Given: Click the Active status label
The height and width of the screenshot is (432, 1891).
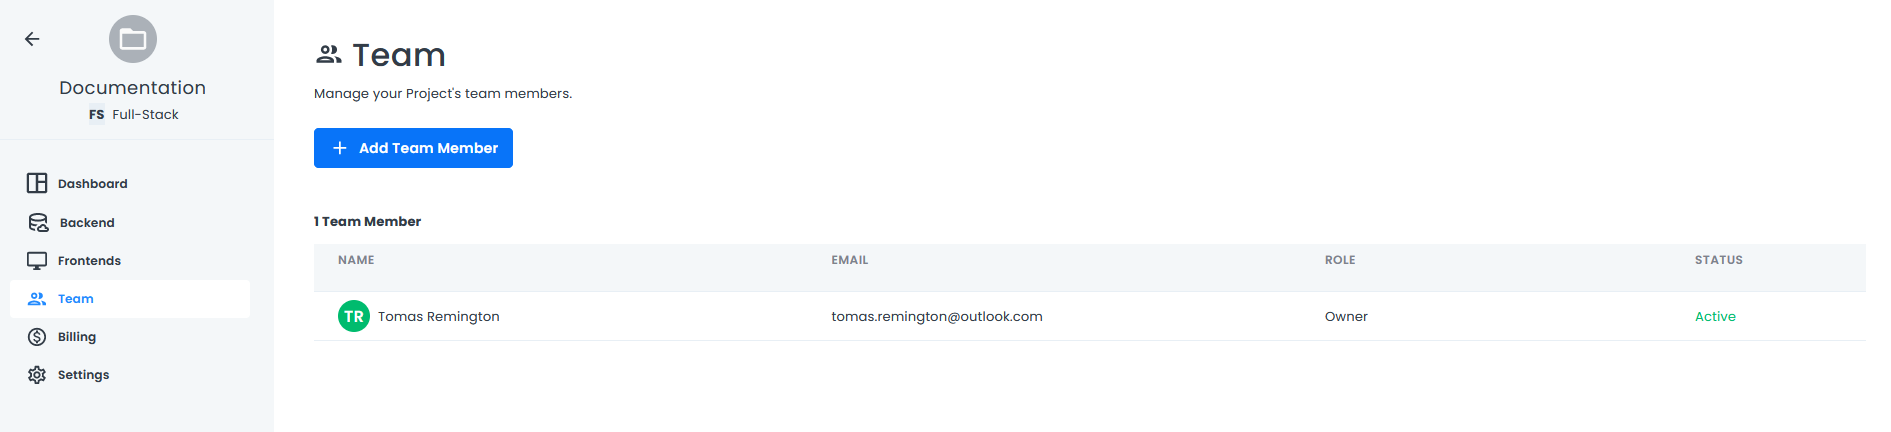Looking at the screenshot, I should click(x=1715, y=317).
